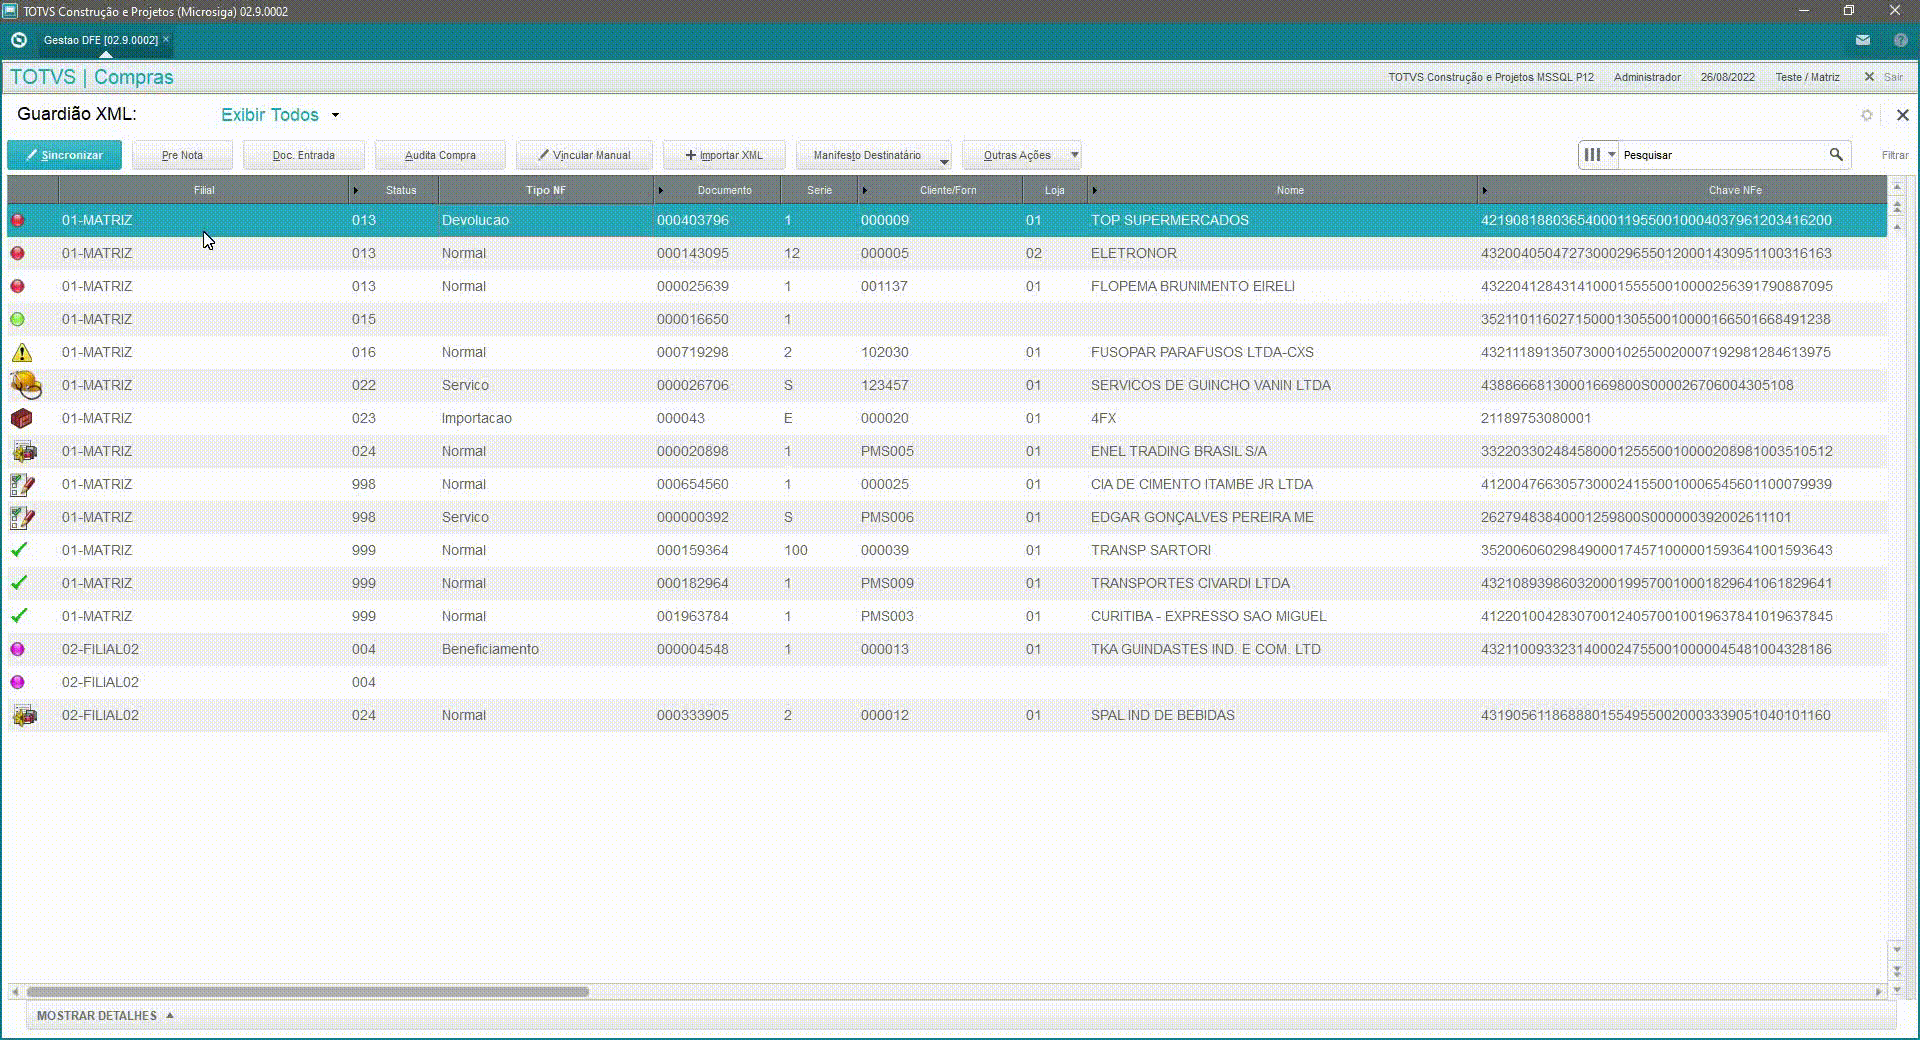Viewport: 1920px width, 1040px height.
Task: Close the Guardião XML panel with X
Action: point(1902,115)
